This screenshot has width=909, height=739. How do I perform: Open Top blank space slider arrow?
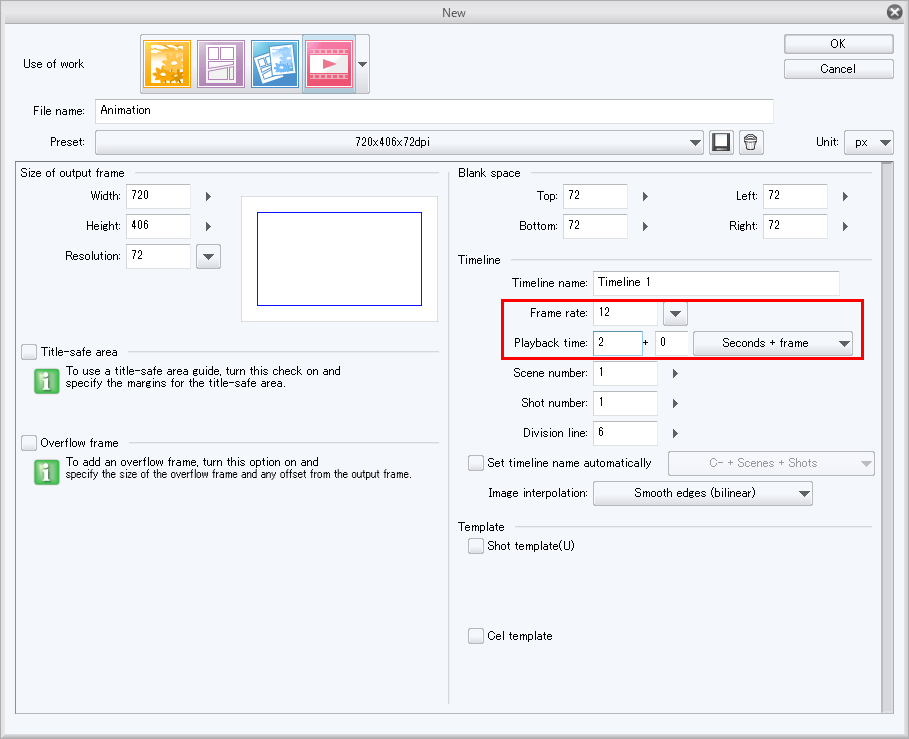(645, 196)
